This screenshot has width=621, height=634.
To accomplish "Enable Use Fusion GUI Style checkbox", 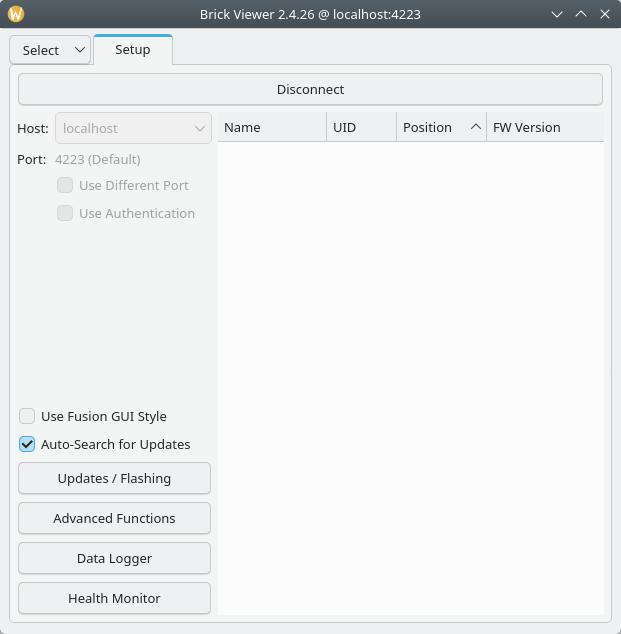I will (x=27, y=416).
